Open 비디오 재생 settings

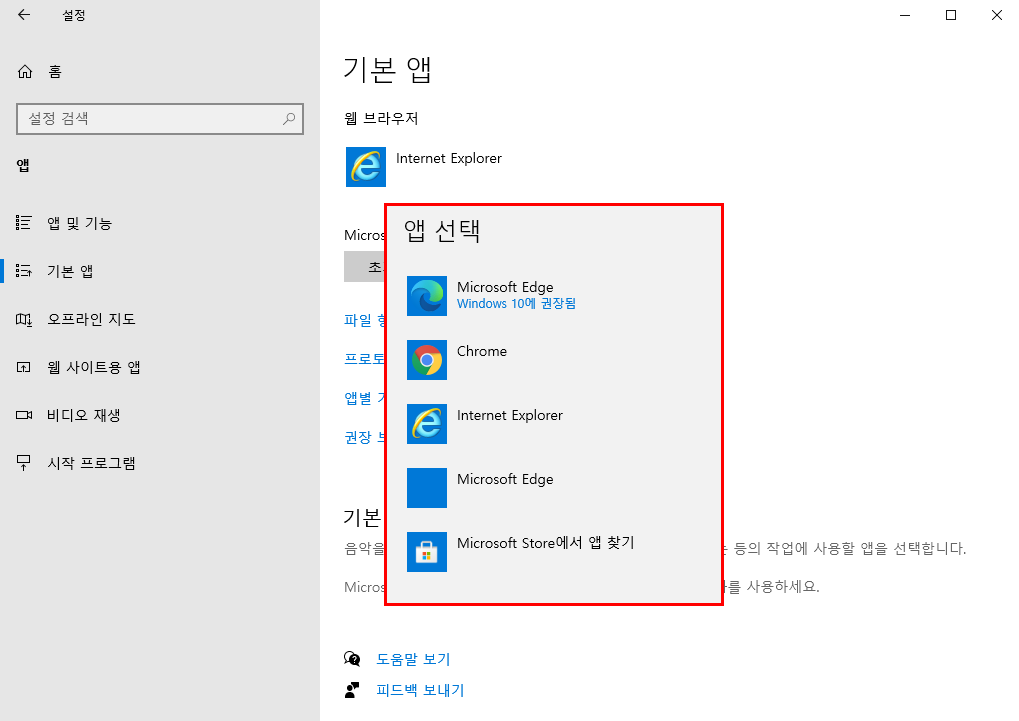click(x=68, y=415)
